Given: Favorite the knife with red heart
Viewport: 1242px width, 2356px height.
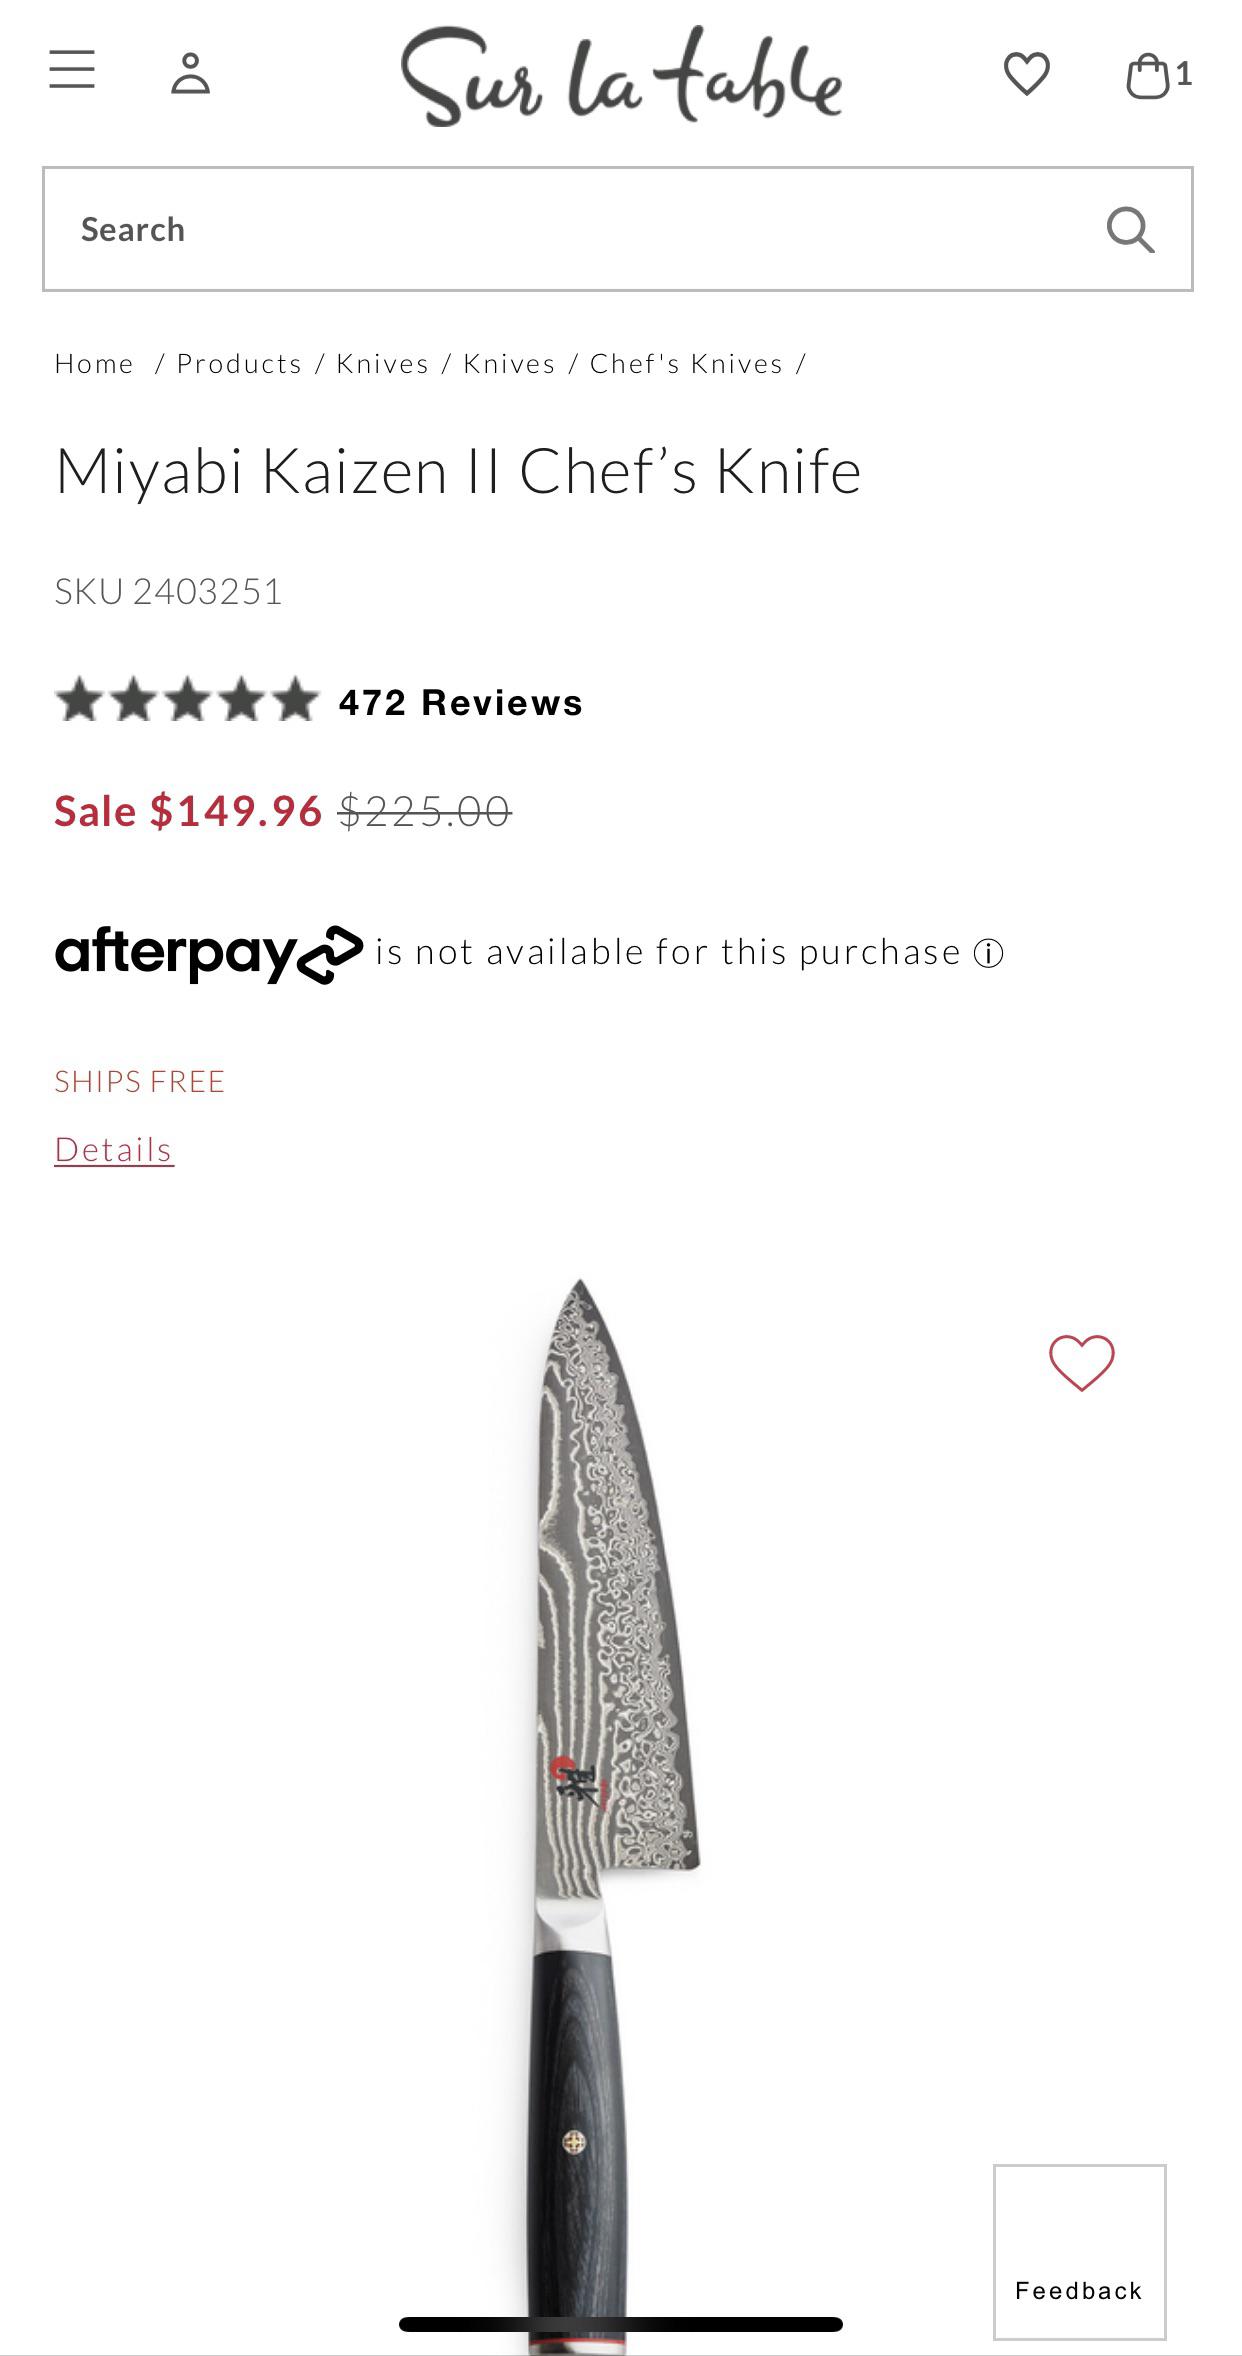Looking at the screenshot, I should click(1081, 1362).
